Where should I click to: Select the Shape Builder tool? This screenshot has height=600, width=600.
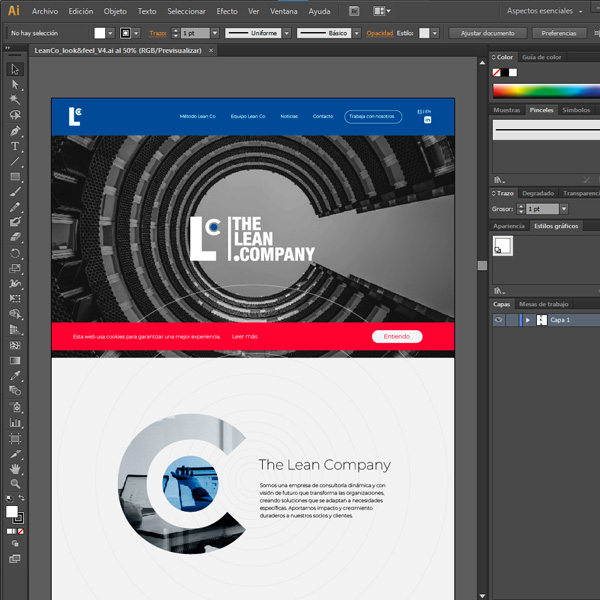[15, 314]
